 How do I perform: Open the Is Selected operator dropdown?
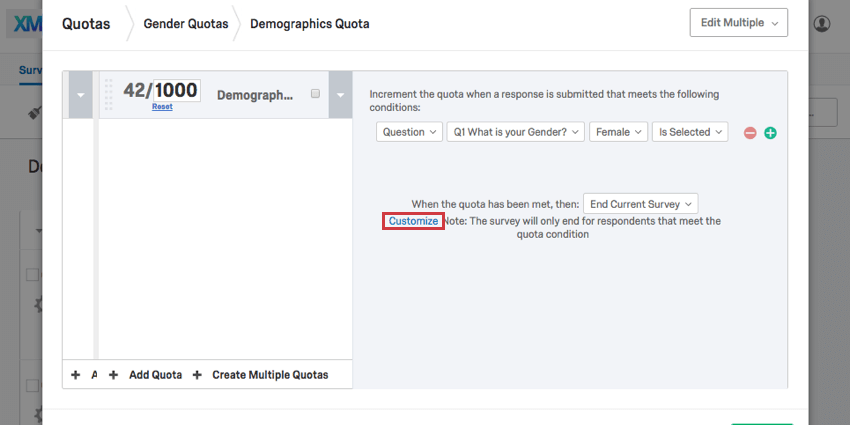pyautogui.click(x=689, y=132)
